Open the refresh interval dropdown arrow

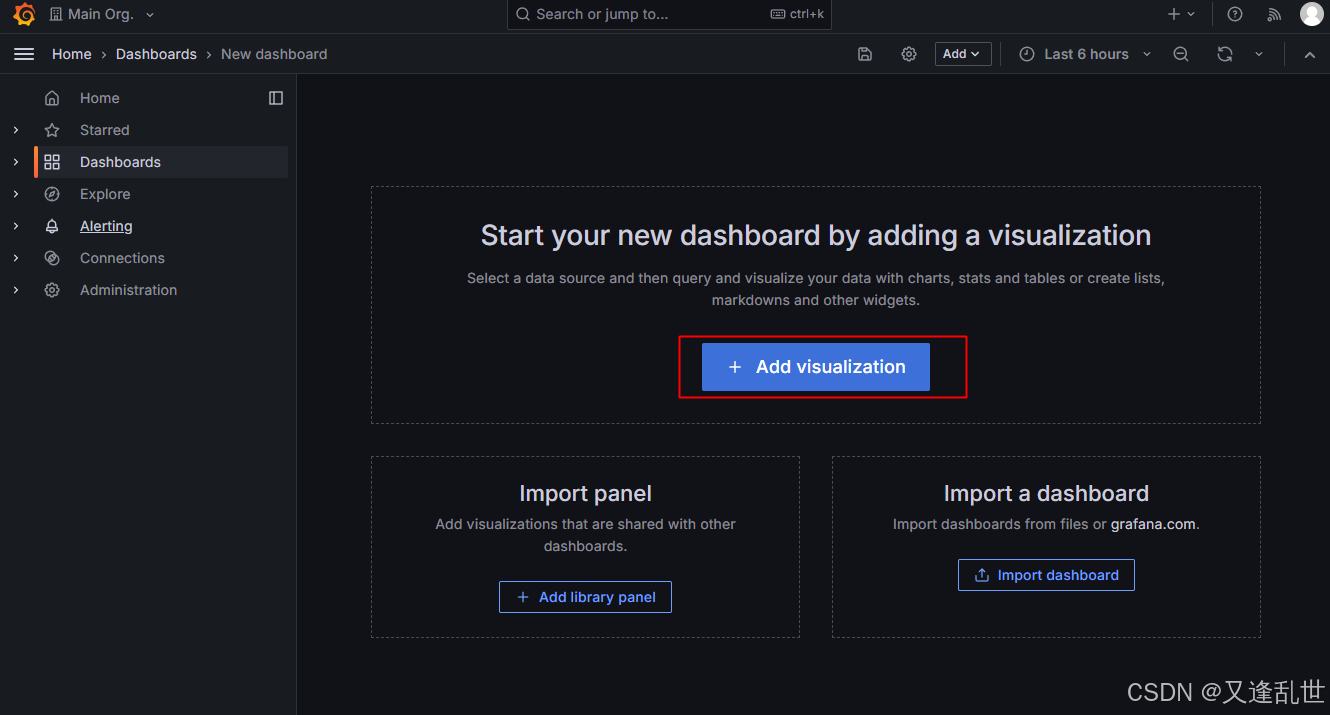point(1259,54)
